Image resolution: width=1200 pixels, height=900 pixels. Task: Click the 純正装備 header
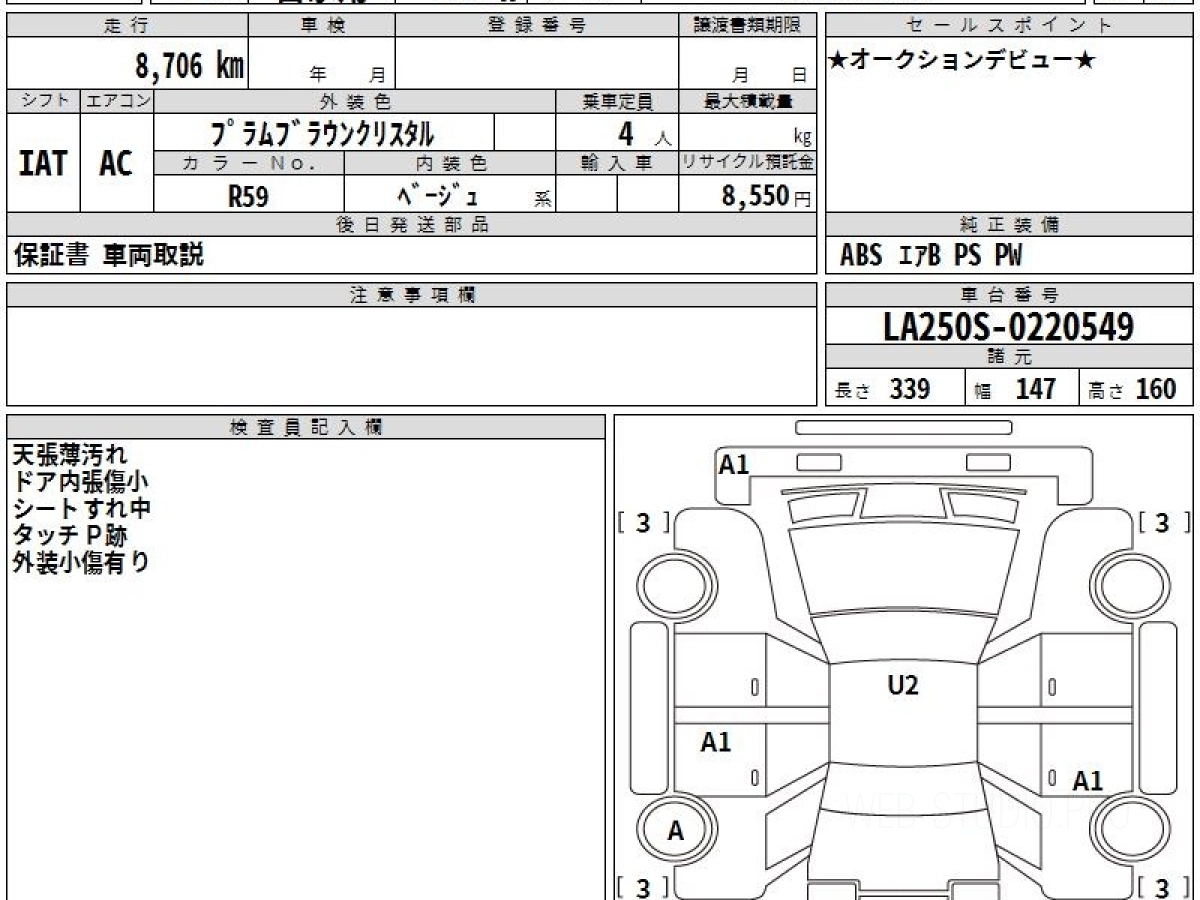1010,225
